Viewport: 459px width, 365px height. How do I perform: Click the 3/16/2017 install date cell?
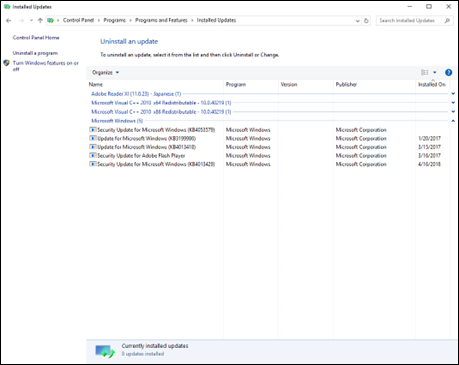pos(429,156)
